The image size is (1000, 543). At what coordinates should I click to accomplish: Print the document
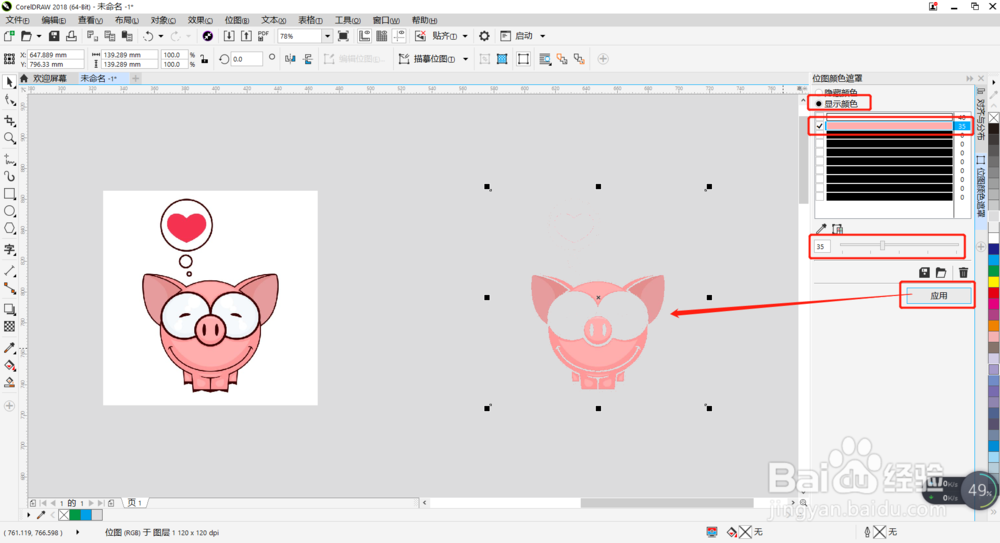pos(71,36)
